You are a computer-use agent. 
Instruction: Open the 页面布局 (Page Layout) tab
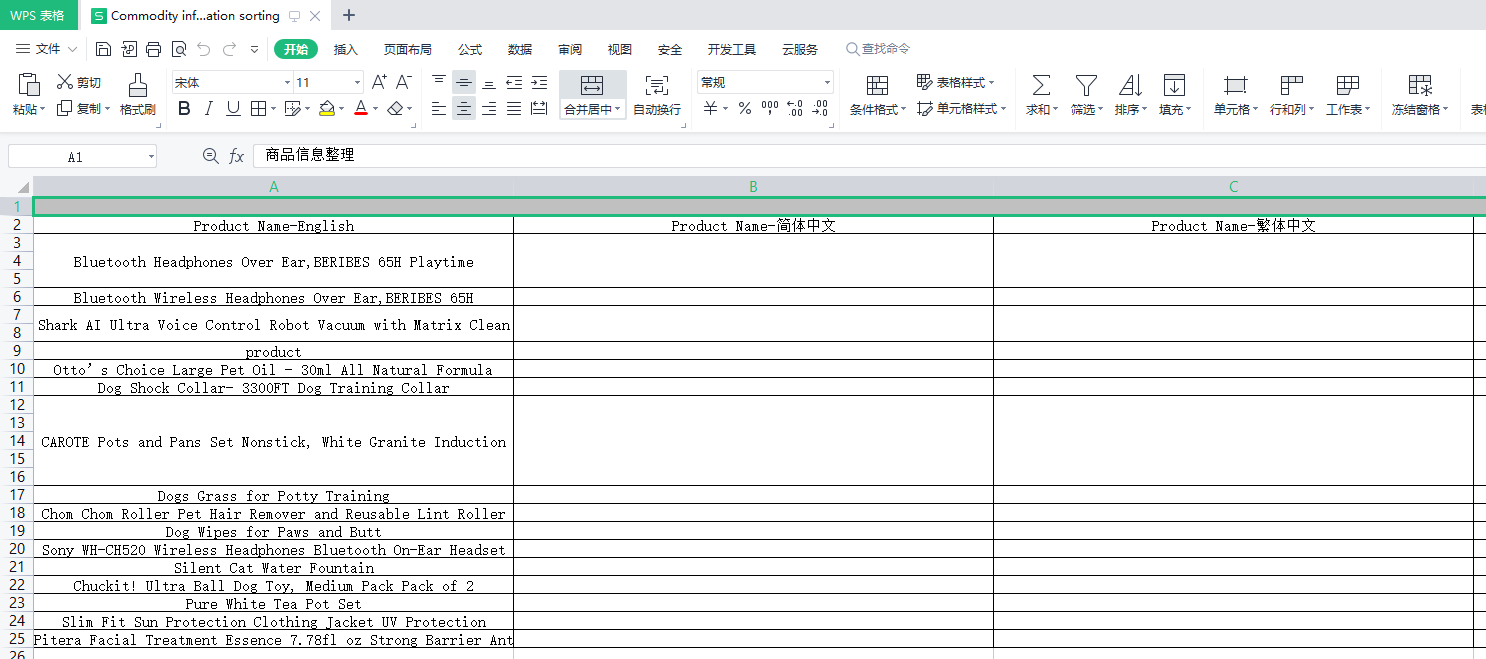[x=408, y=49]
